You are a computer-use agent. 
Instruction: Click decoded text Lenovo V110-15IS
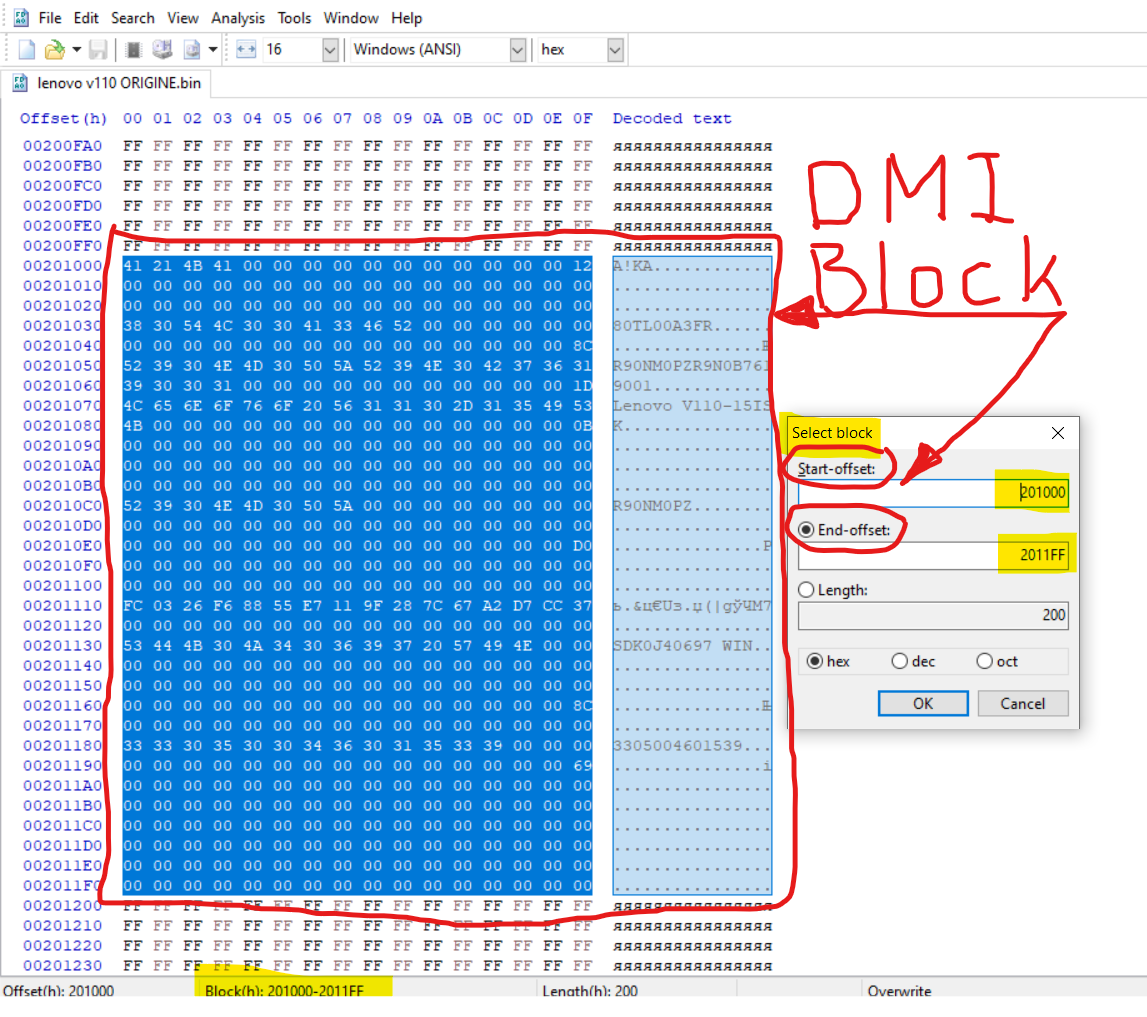(692, 405)
